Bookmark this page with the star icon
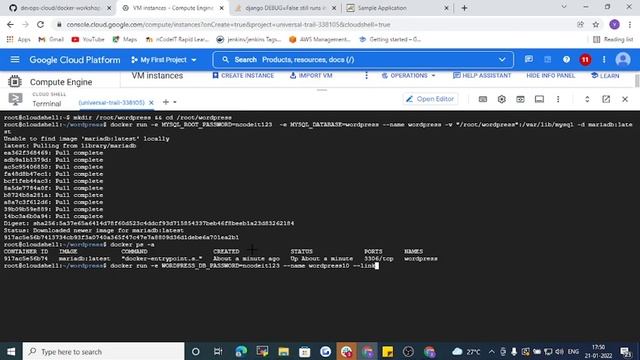The width and height of the screenshot is (640, 360). click(x=596, y=24)
